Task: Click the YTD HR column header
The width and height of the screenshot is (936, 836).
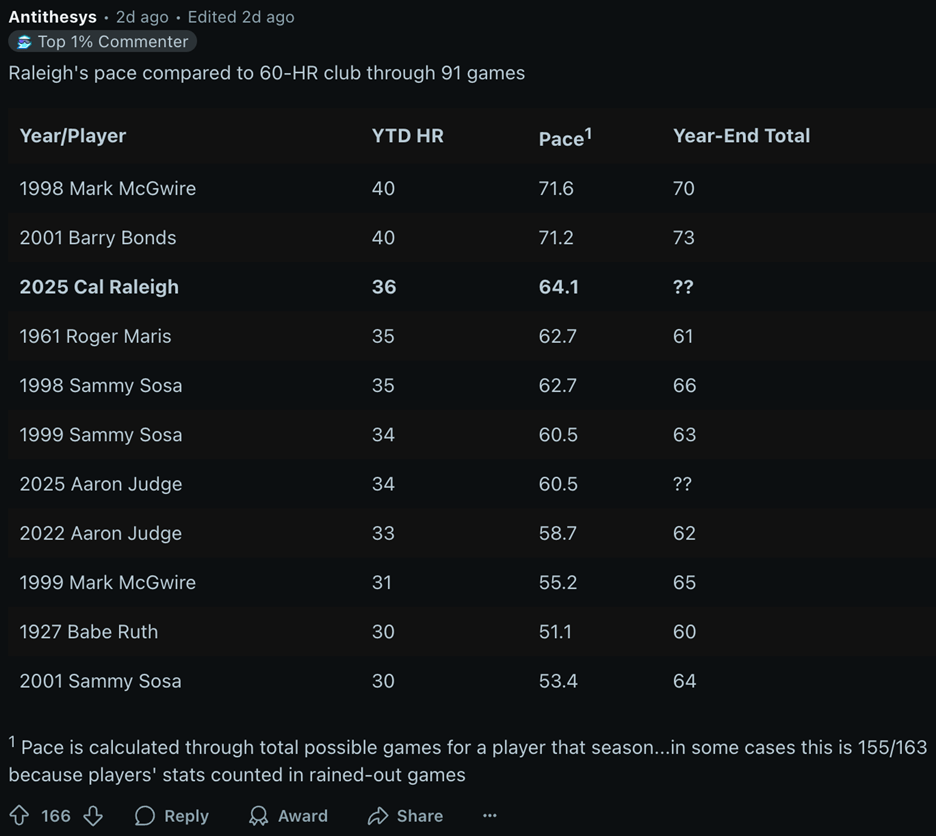Action: tap(407, 136)
